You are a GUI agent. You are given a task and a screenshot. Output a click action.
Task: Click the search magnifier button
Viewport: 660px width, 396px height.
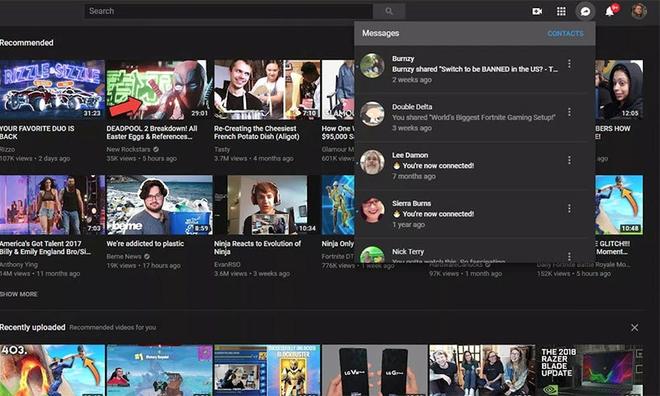click(x=389, y=11)
